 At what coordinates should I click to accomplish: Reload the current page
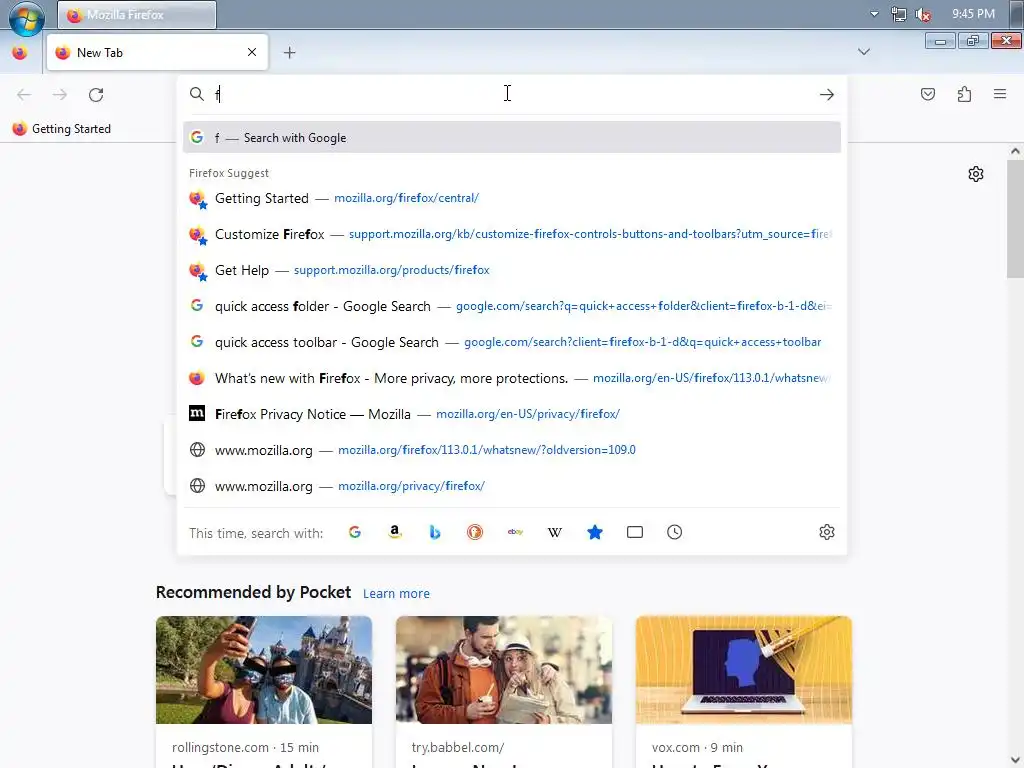click(x=96, y=95)
